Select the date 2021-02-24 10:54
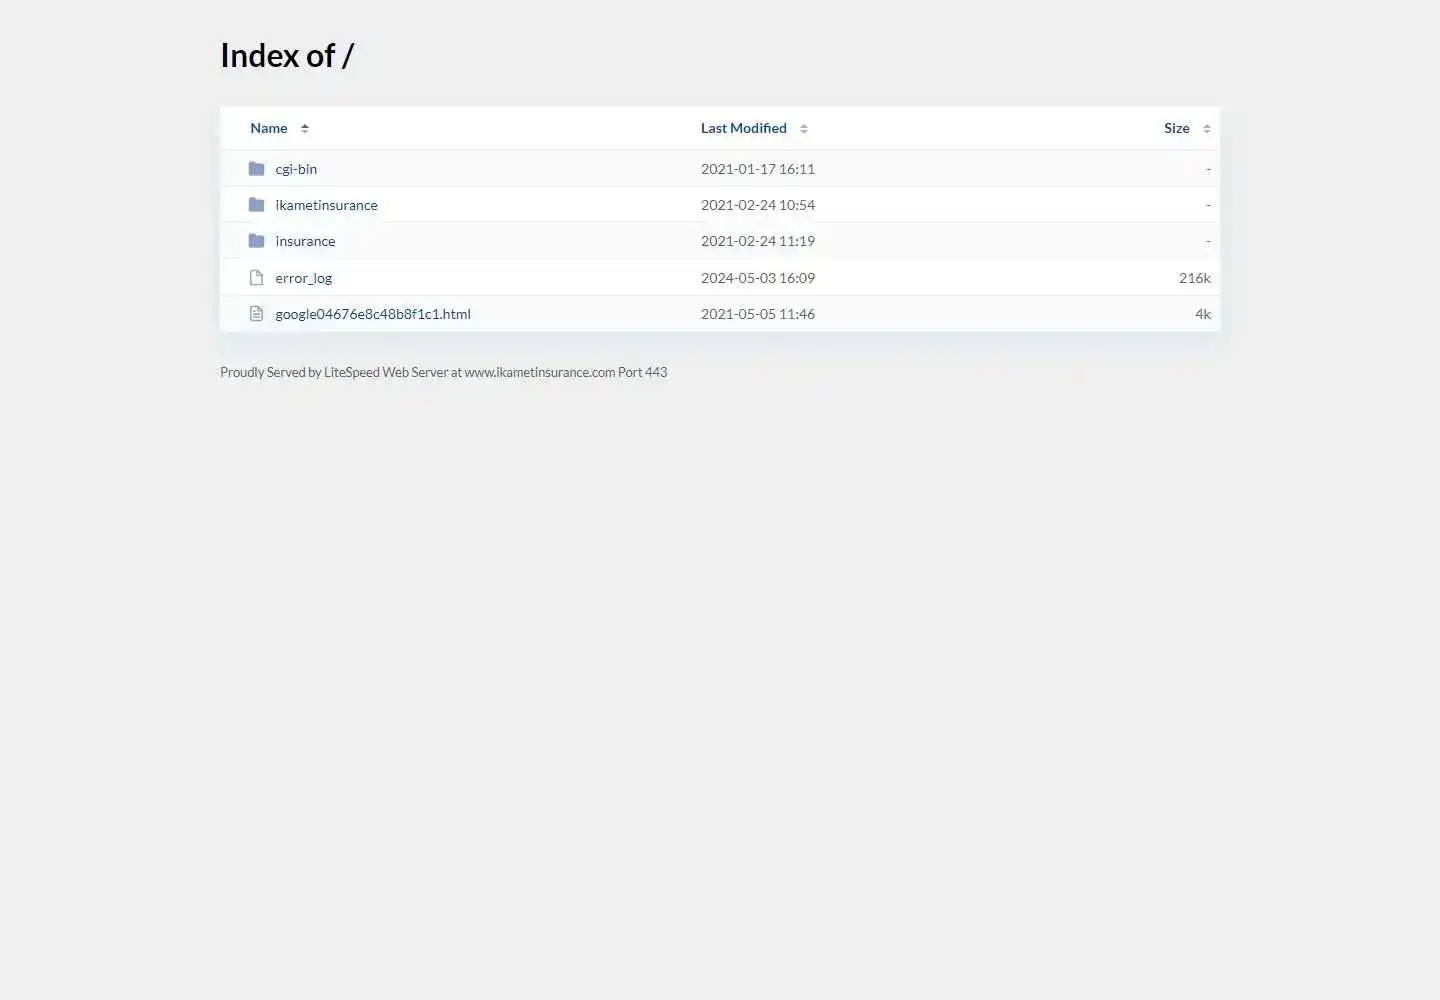Viewport: 1440px width, 1000px height. click(758, 205)
